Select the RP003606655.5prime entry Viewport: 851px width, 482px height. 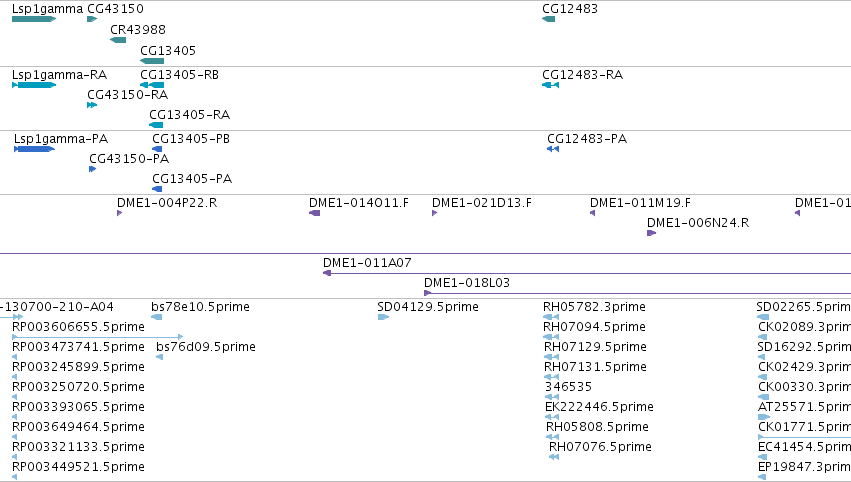pos(78,326)
